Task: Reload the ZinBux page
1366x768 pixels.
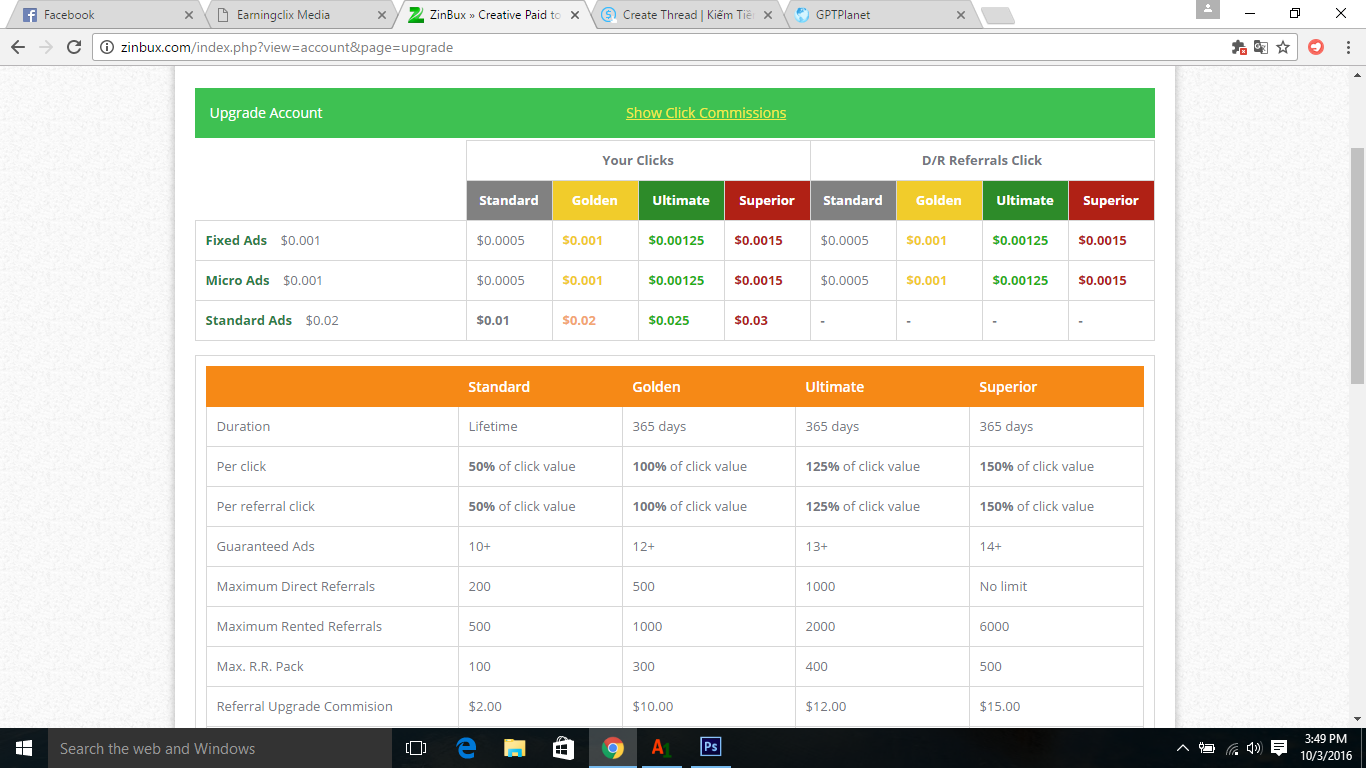Action: [74, 47]
